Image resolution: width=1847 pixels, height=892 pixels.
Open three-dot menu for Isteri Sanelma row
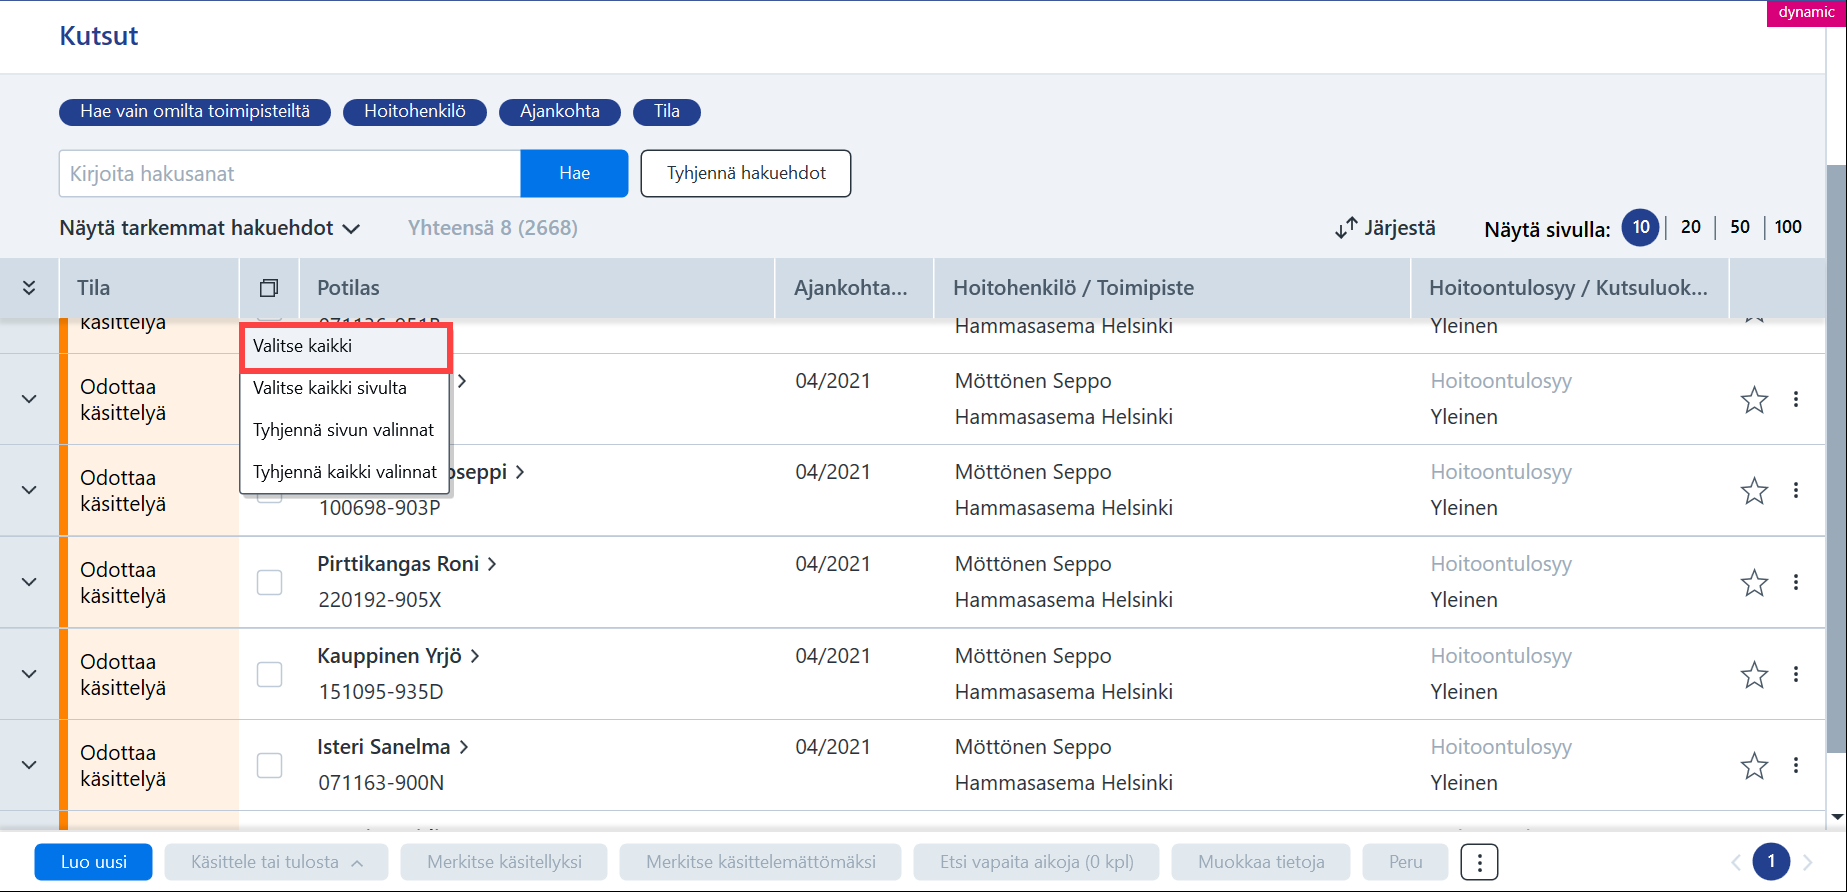1796,765
